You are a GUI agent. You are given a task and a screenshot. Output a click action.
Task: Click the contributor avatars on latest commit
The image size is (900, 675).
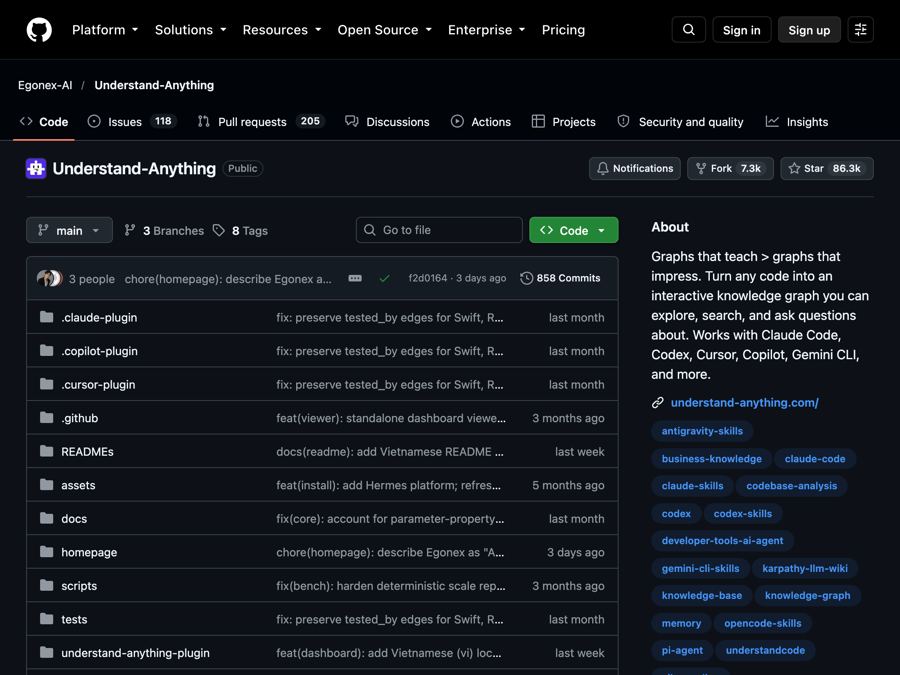click(x=50, y=278)
